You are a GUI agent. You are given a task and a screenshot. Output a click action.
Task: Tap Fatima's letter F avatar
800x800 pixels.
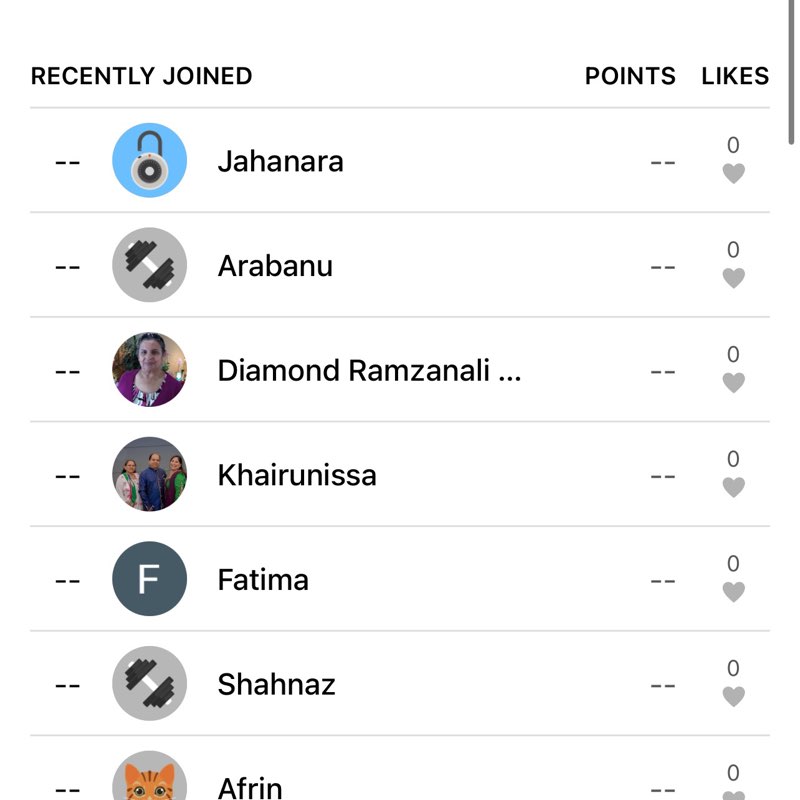[149, 579]
